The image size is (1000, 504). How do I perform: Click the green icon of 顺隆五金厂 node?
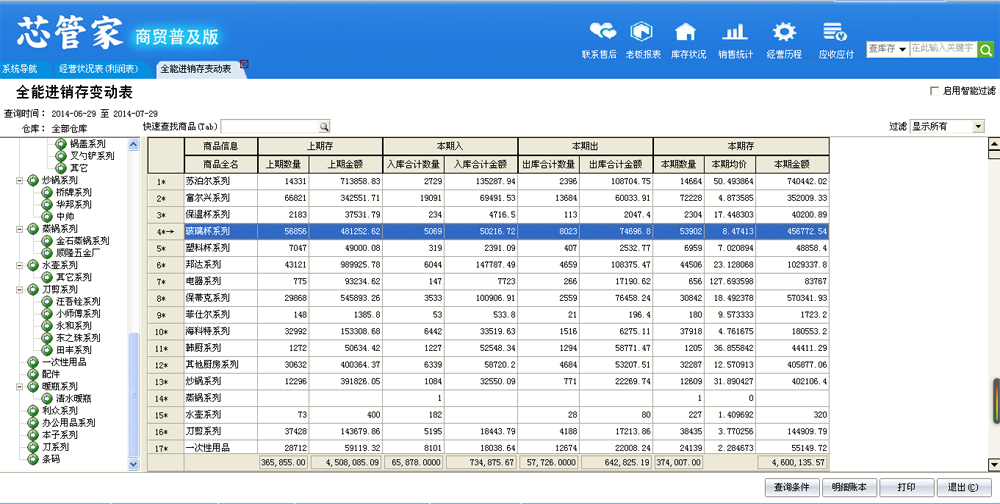(x=47, y=253)
